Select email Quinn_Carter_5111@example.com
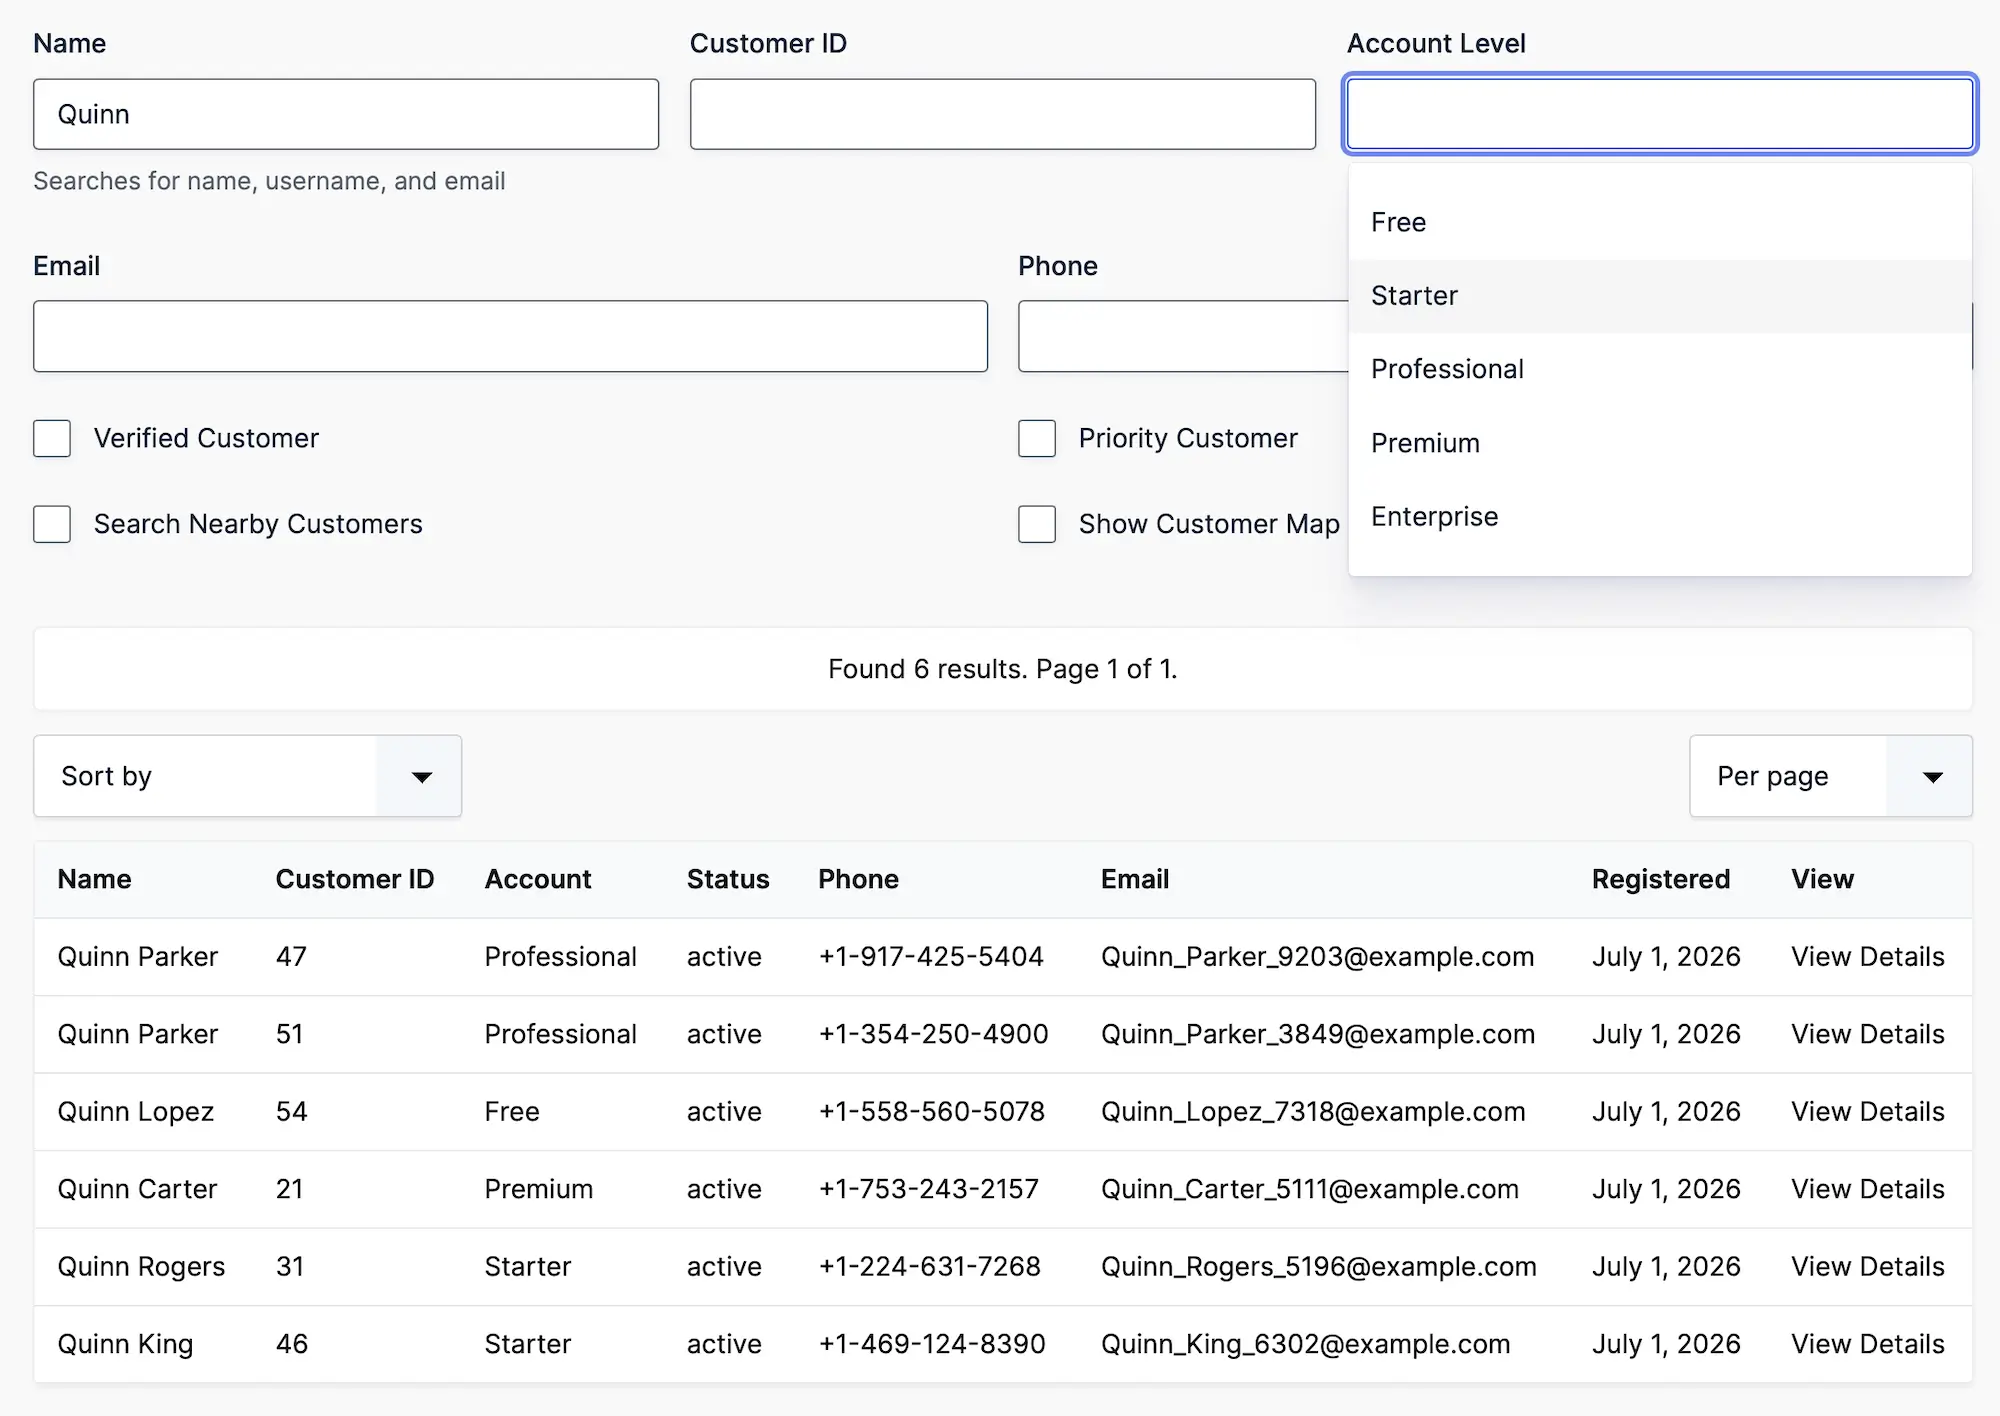Viewport: 2000px width, 1416px height. (x=1310, y=1189)
